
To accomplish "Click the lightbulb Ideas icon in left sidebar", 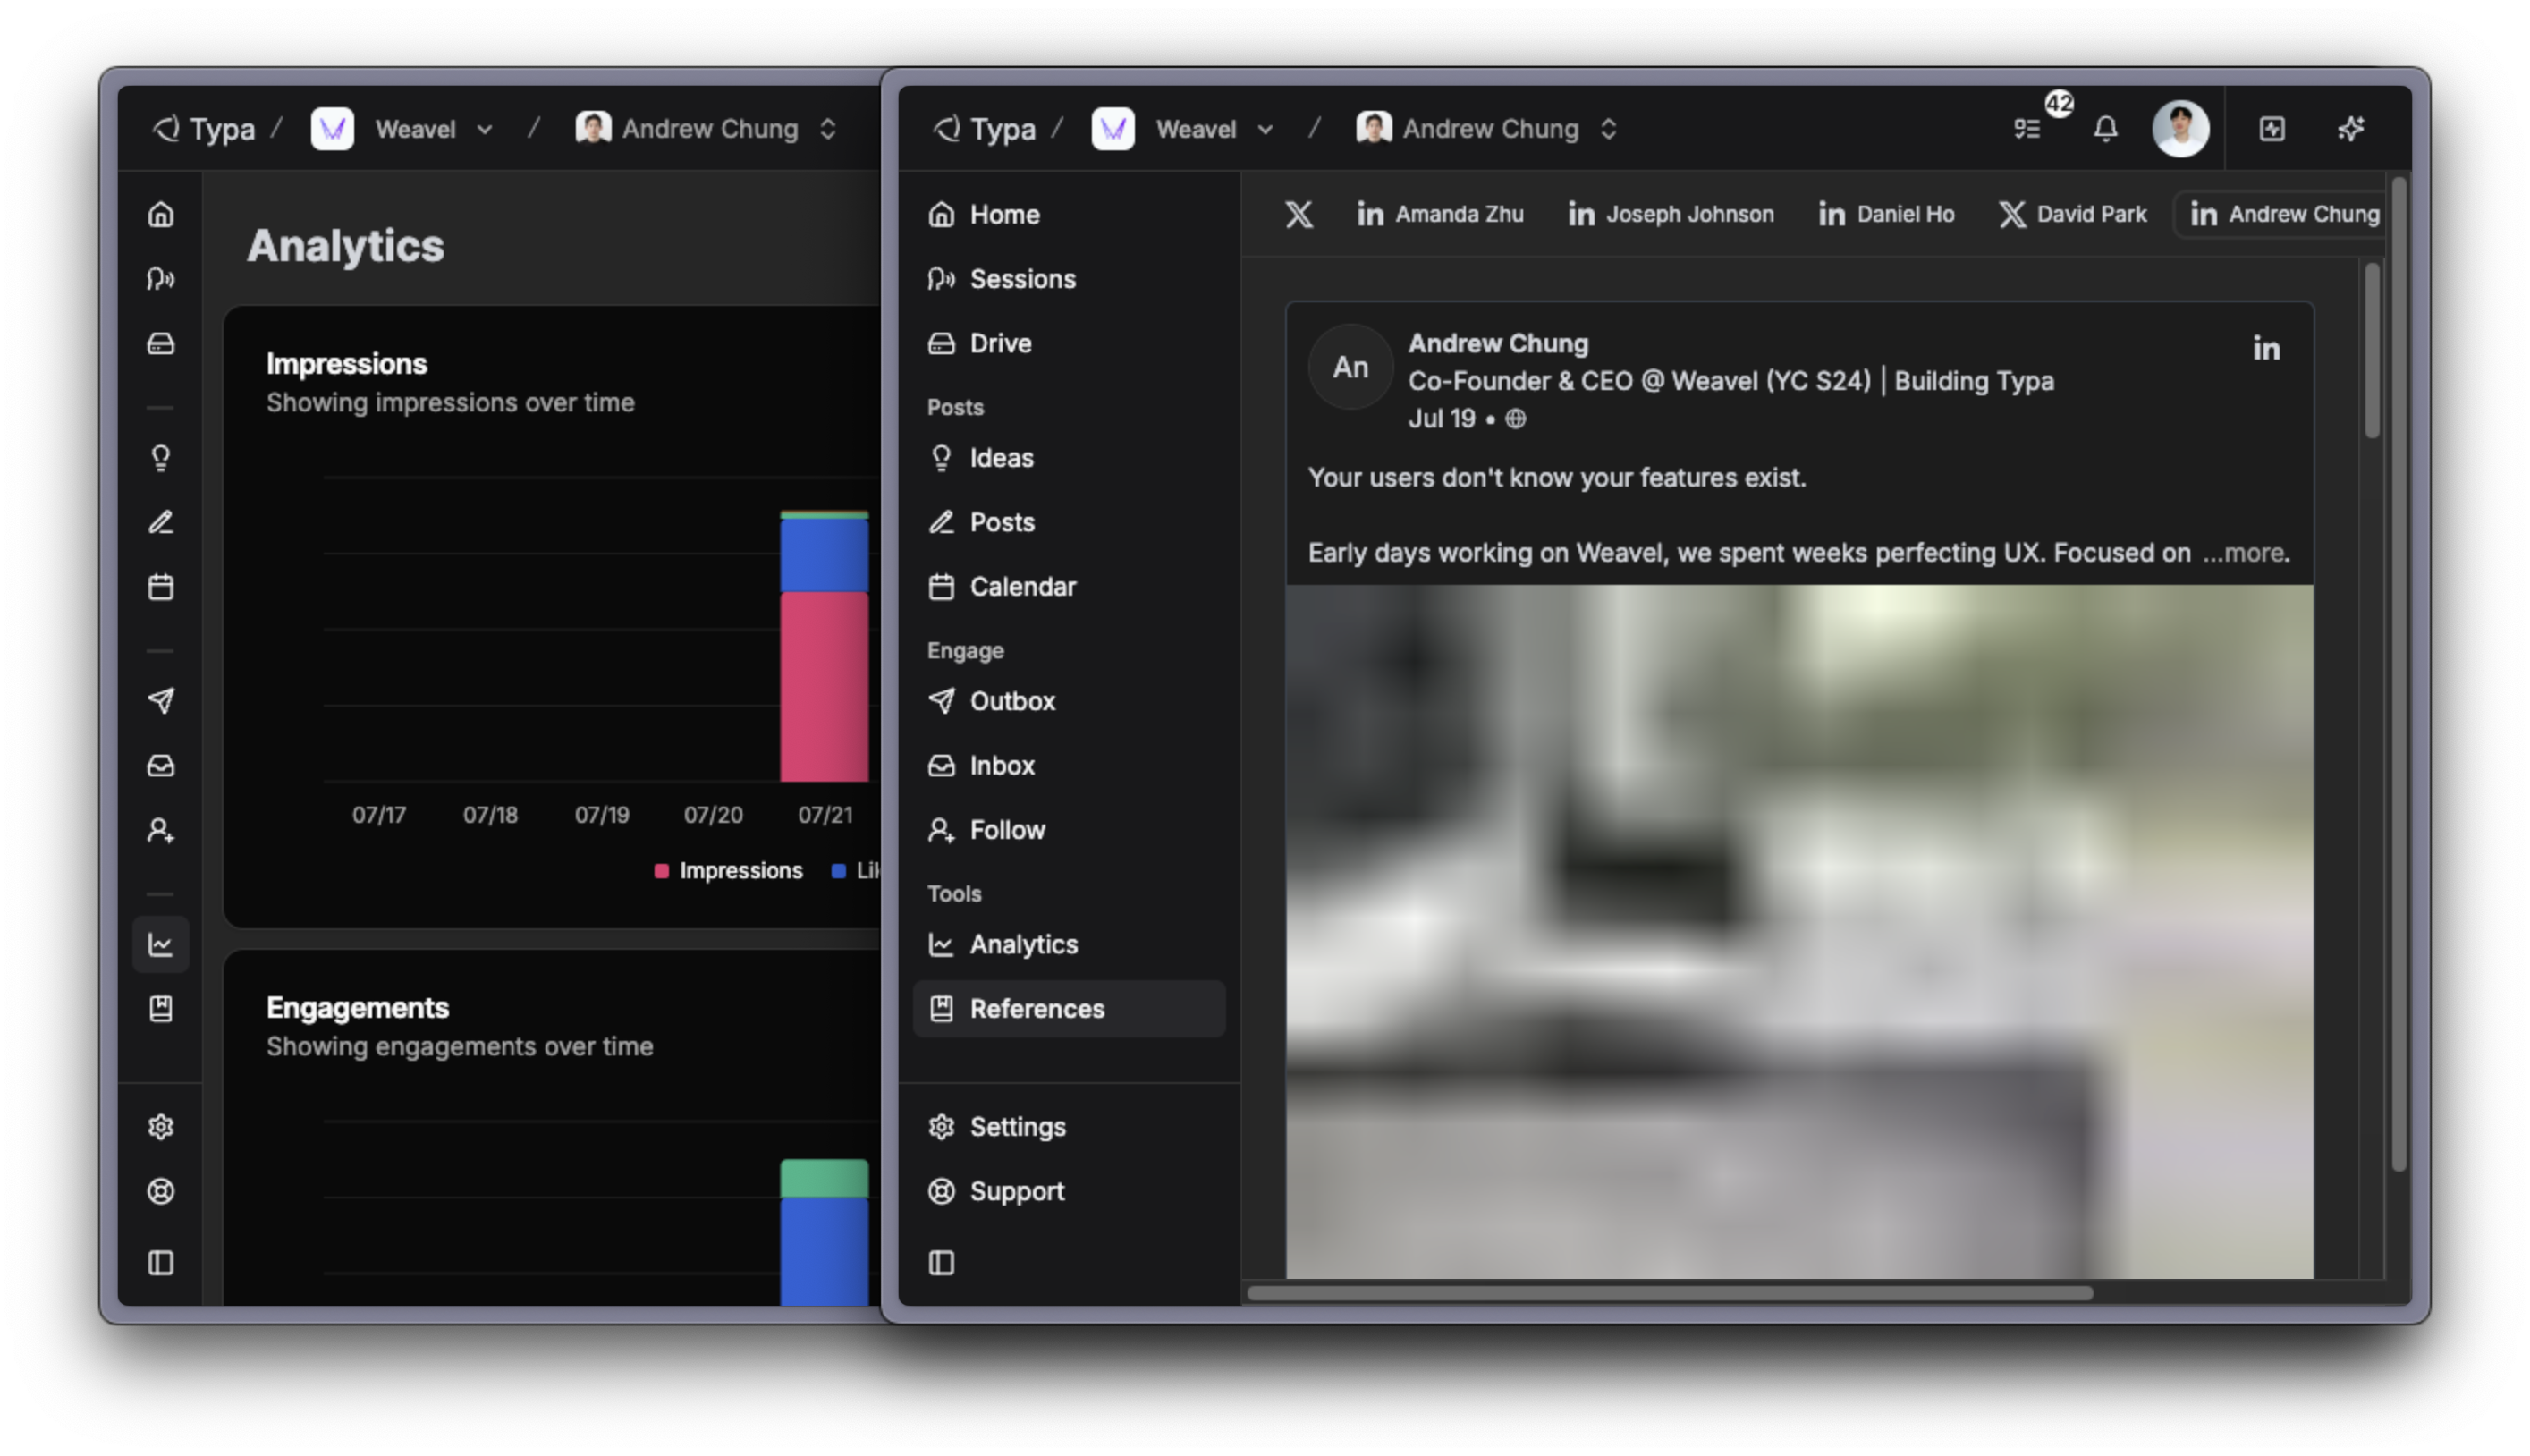I will point(161,458).
